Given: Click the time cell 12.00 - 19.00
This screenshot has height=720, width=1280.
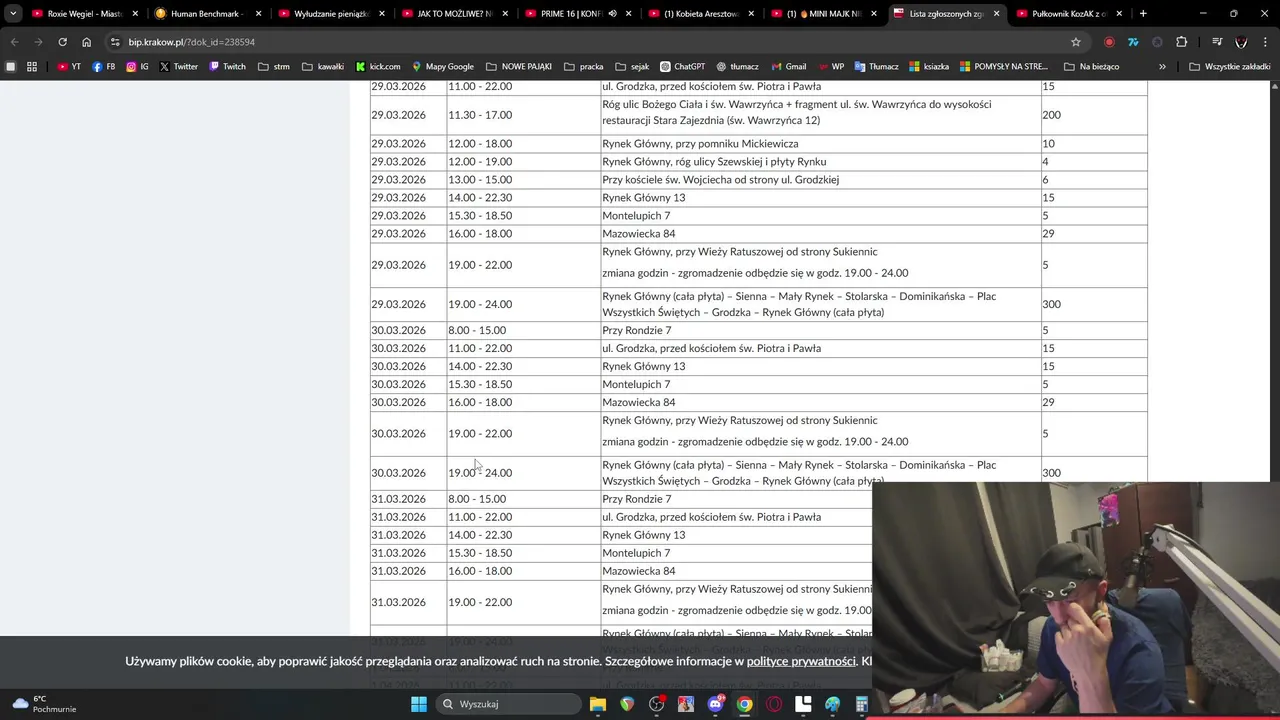Looking at the screenshot, I should (x=523, y=161).
